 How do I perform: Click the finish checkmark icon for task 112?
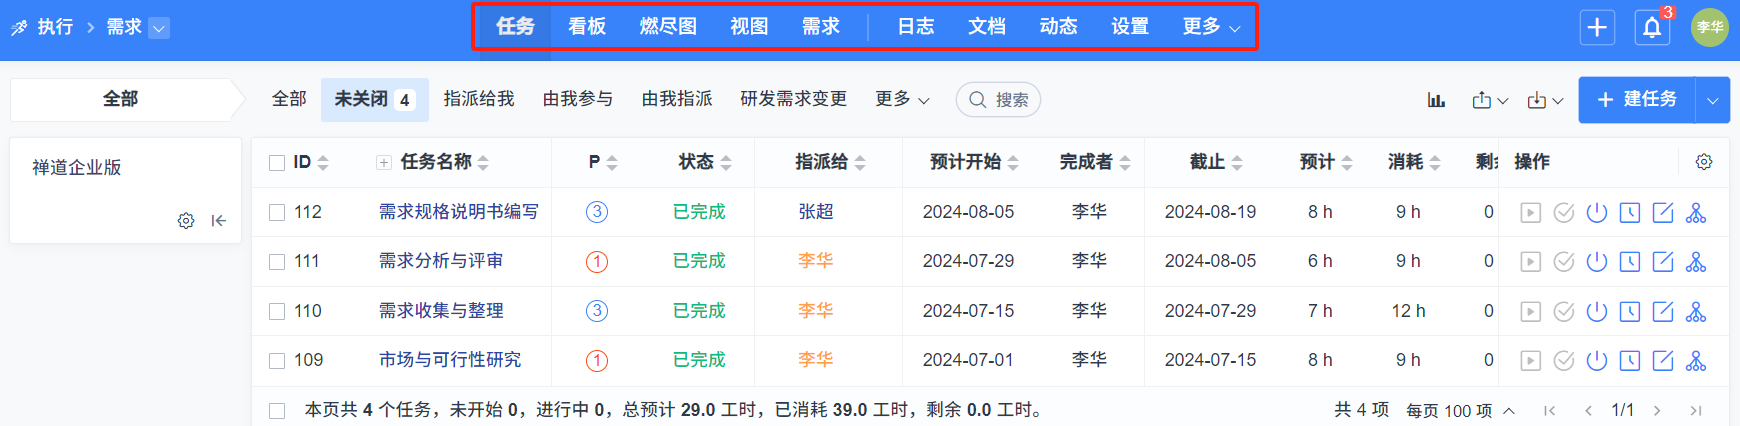click(x=1564, y=212)
